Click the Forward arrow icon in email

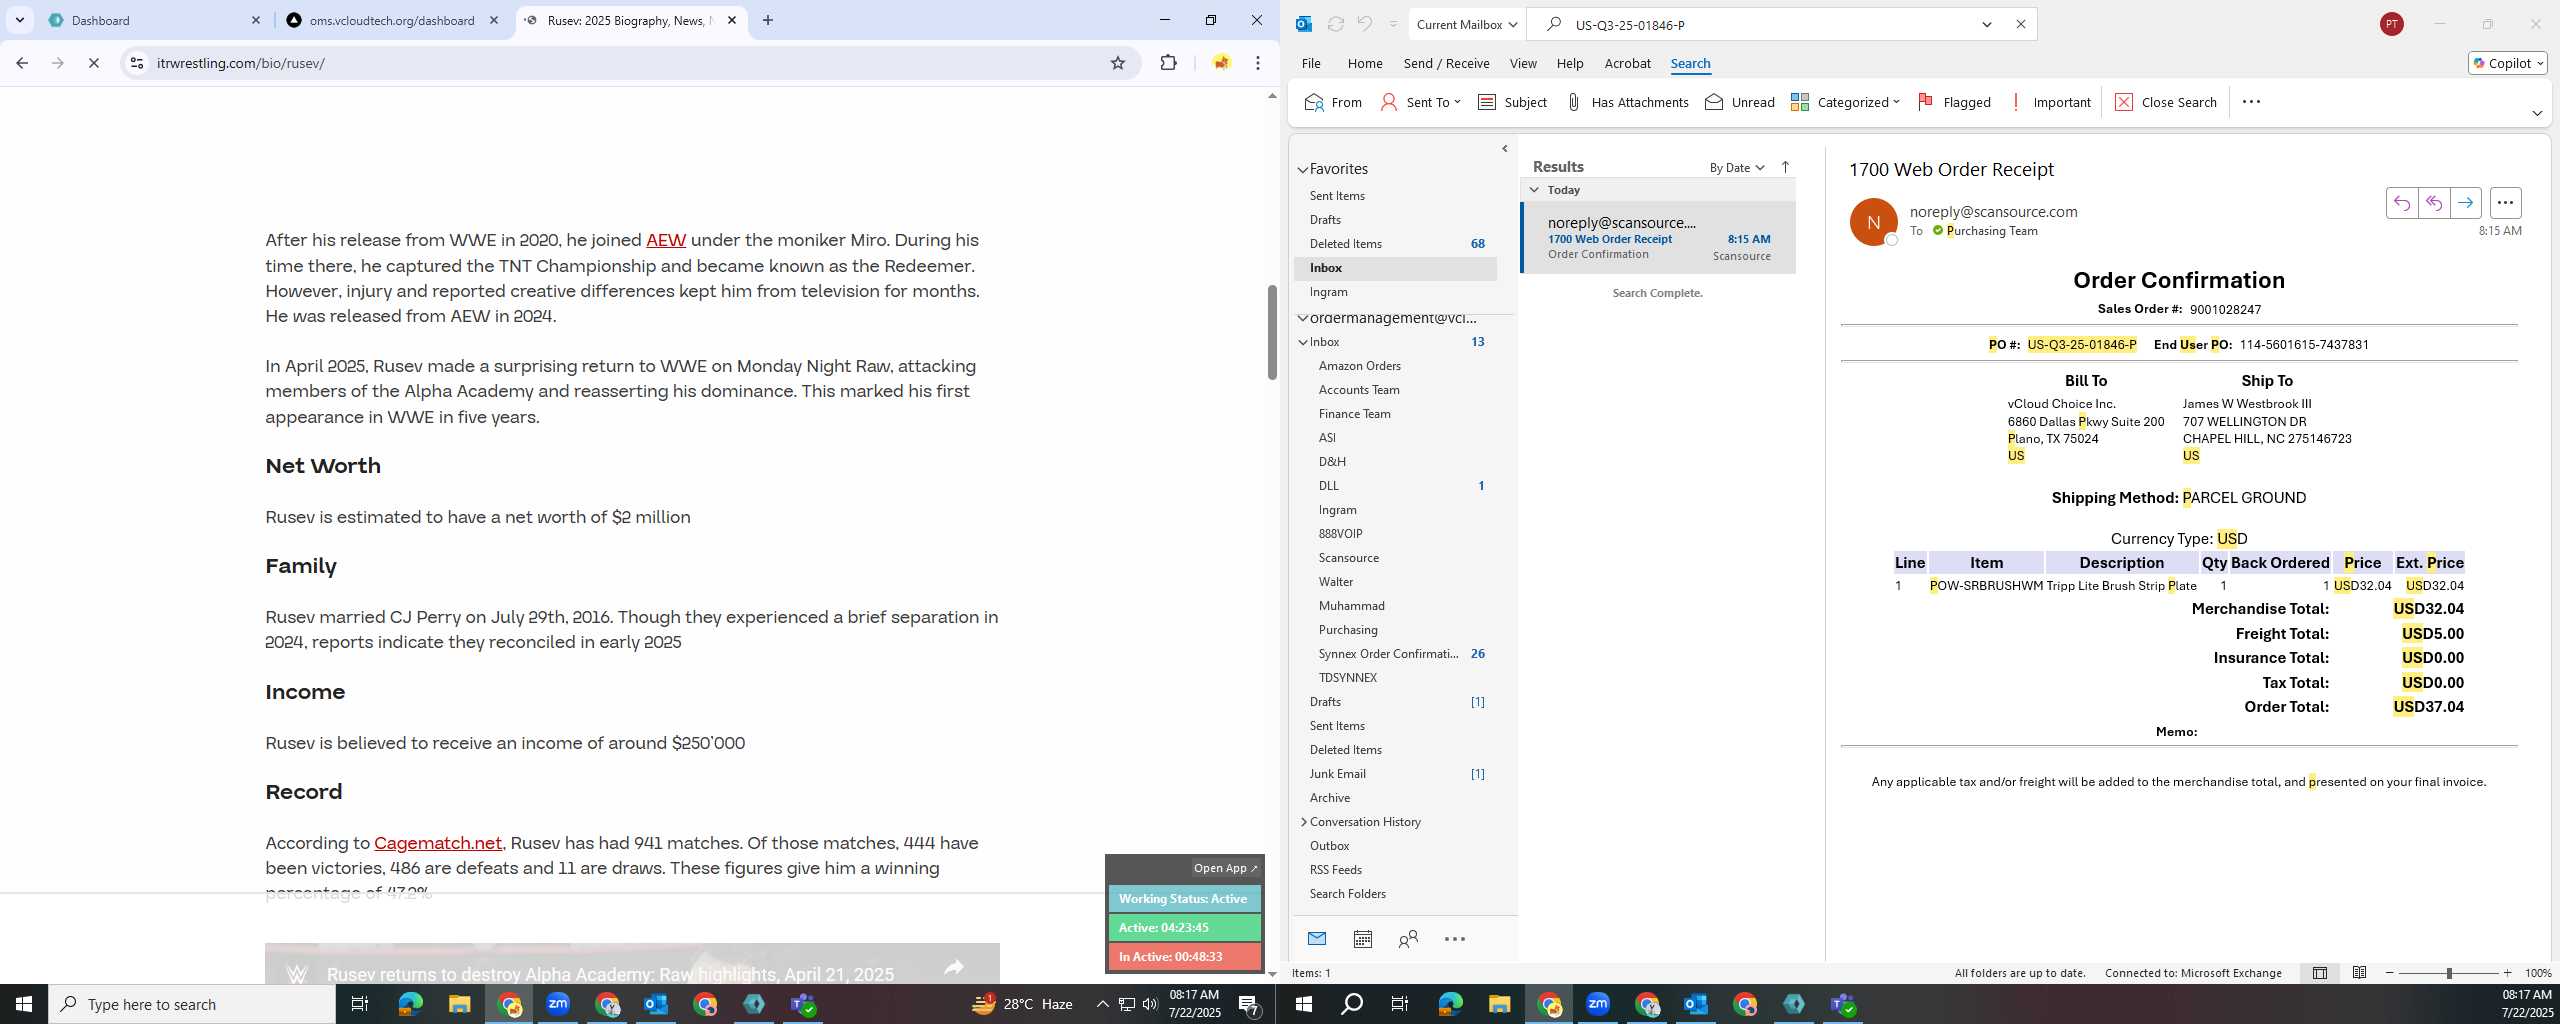click(2466, 203)
